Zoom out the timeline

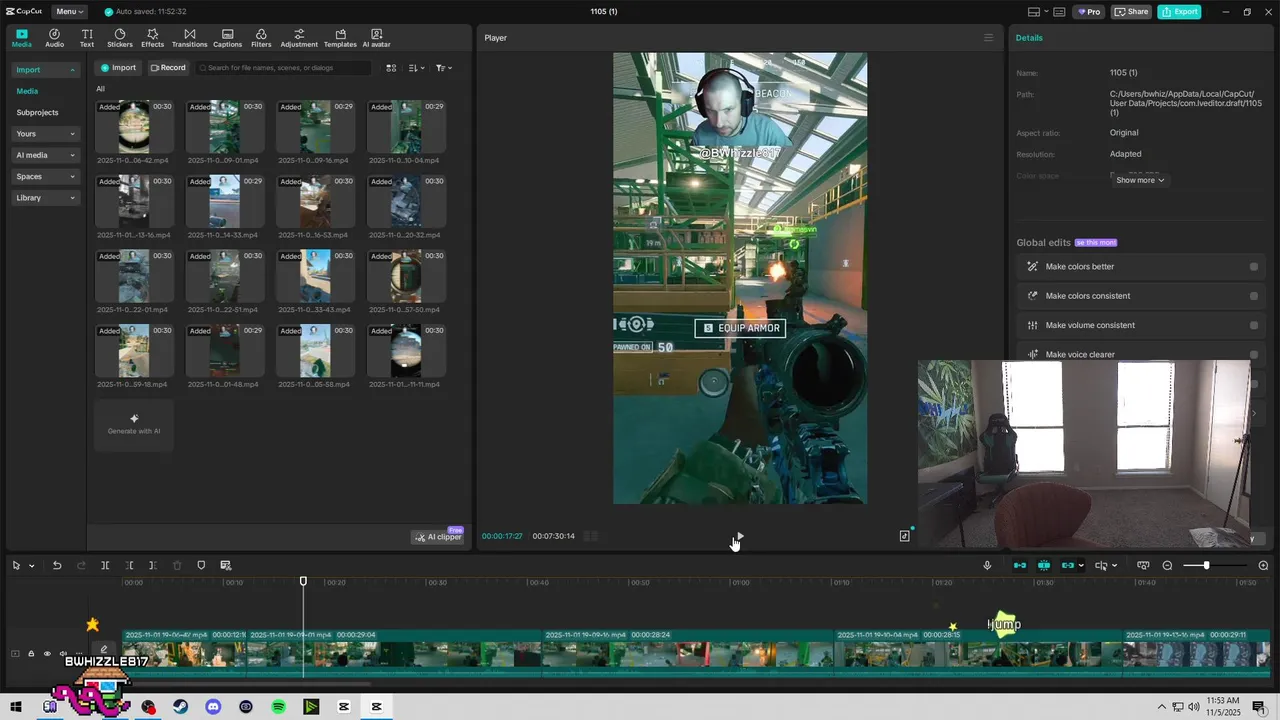[1167, 566]
